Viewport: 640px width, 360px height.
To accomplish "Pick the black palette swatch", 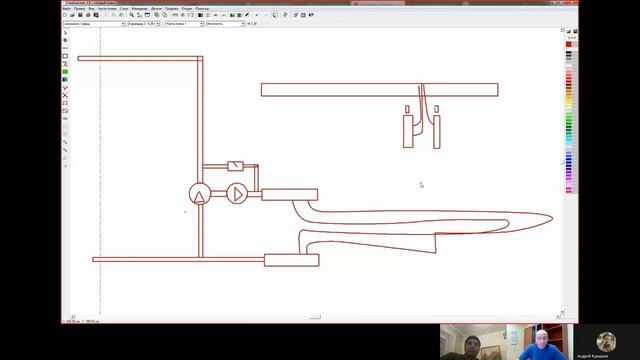I will click(569, 53).
